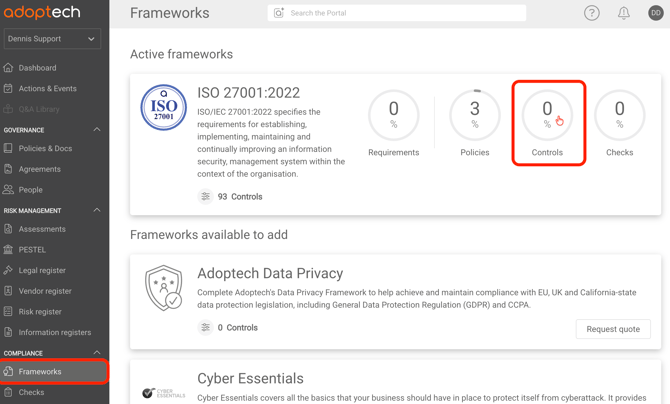Collapse the Risk Management section
Screen dimensions: 670x404
(x=97, y=211)
